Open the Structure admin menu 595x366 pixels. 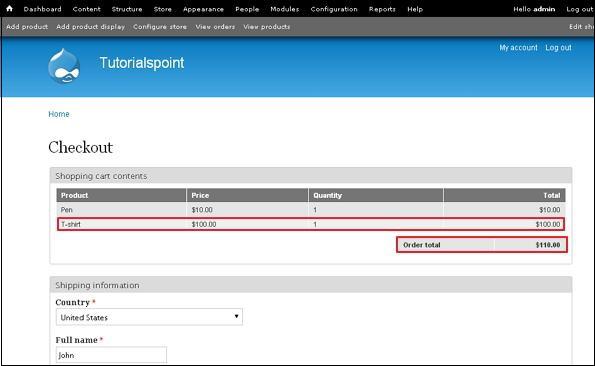click(x=127, y=9)
